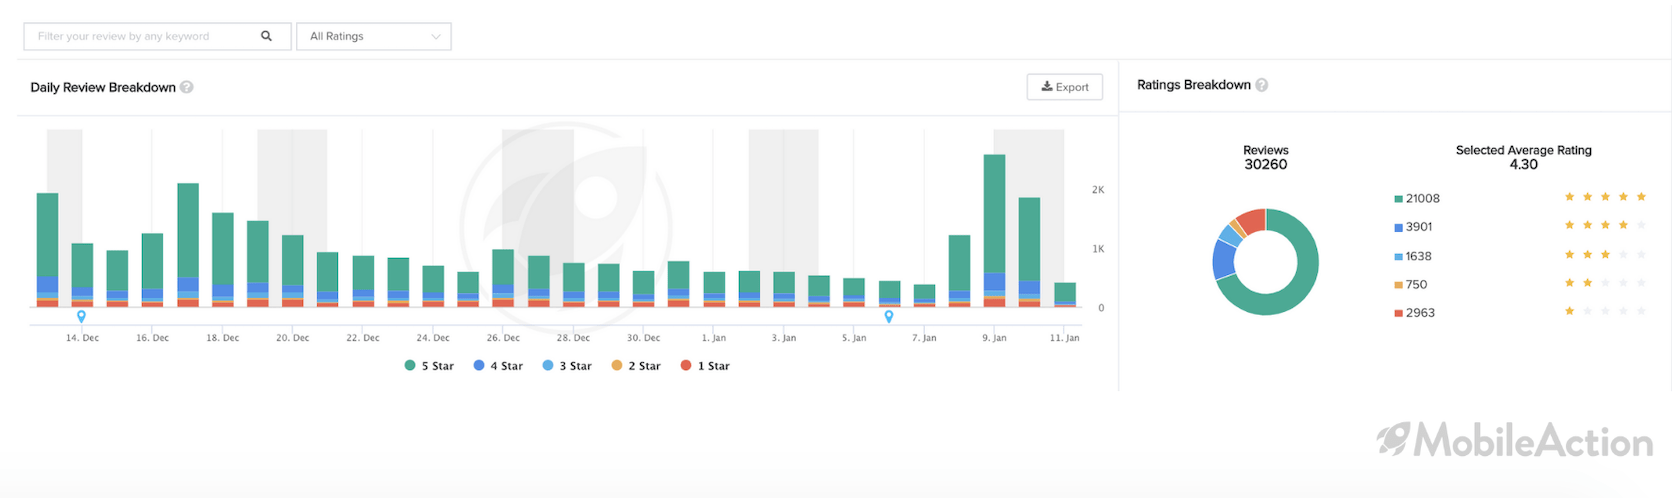The image size is (1672, 498).
Task: Click the Reviews 30260 total text
Action: [1266, 157]
